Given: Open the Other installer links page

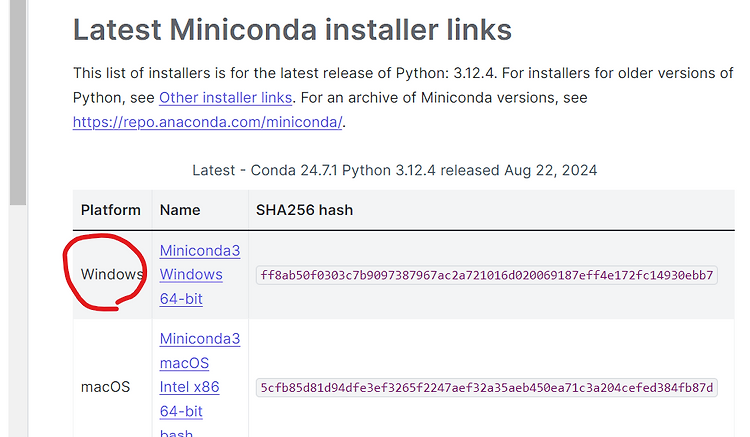Looking at the screenshot, I should coord(225,98).
